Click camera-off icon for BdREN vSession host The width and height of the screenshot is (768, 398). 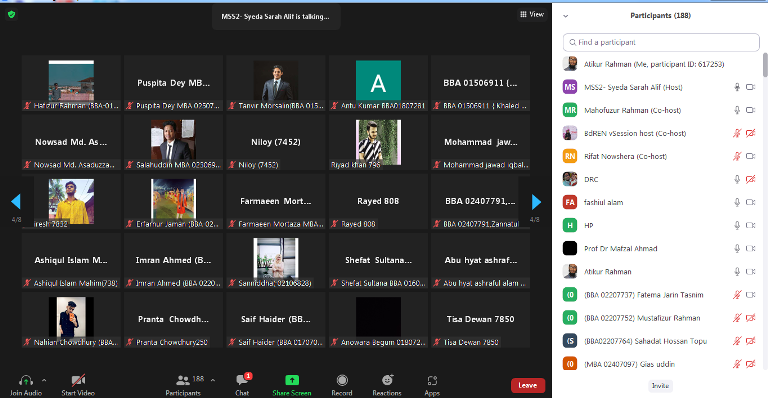point(750,133)
